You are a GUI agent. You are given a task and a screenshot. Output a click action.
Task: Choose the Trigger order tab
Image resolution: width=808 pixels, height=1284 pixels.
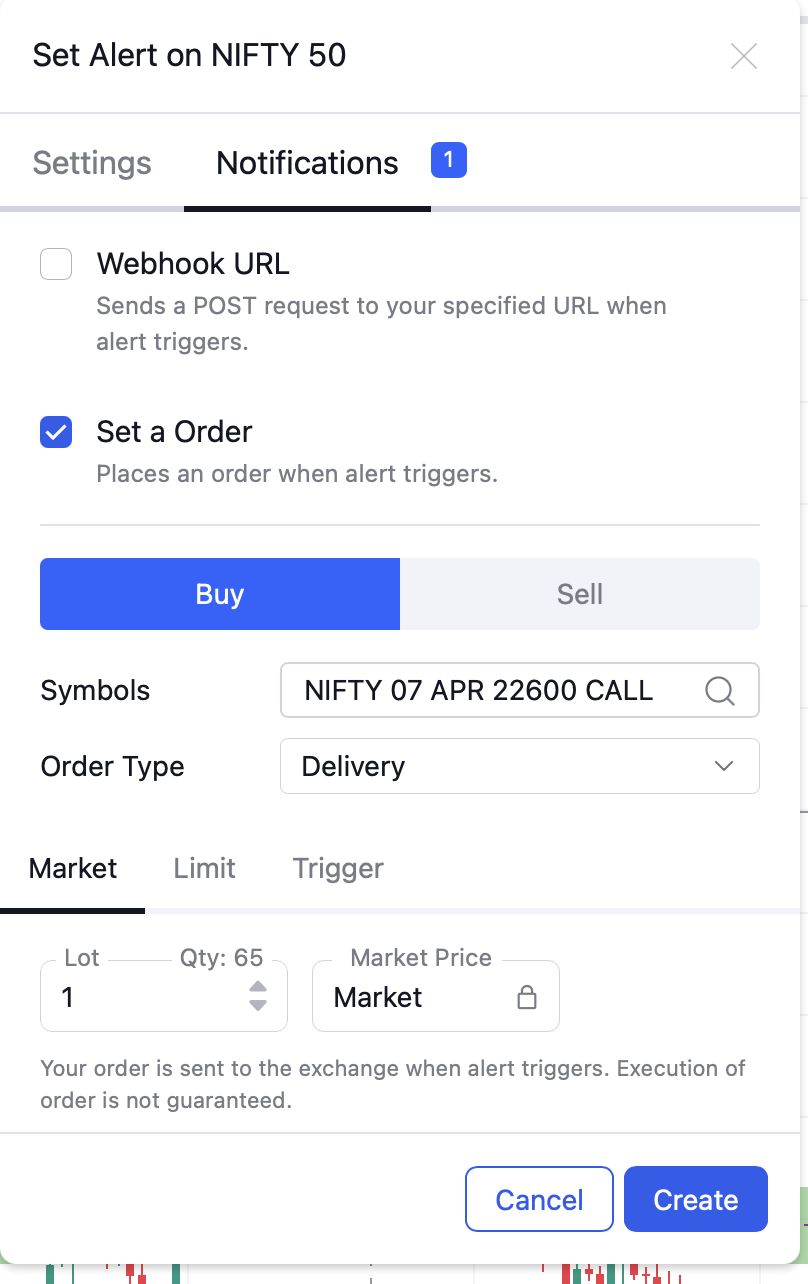[338, 868]
